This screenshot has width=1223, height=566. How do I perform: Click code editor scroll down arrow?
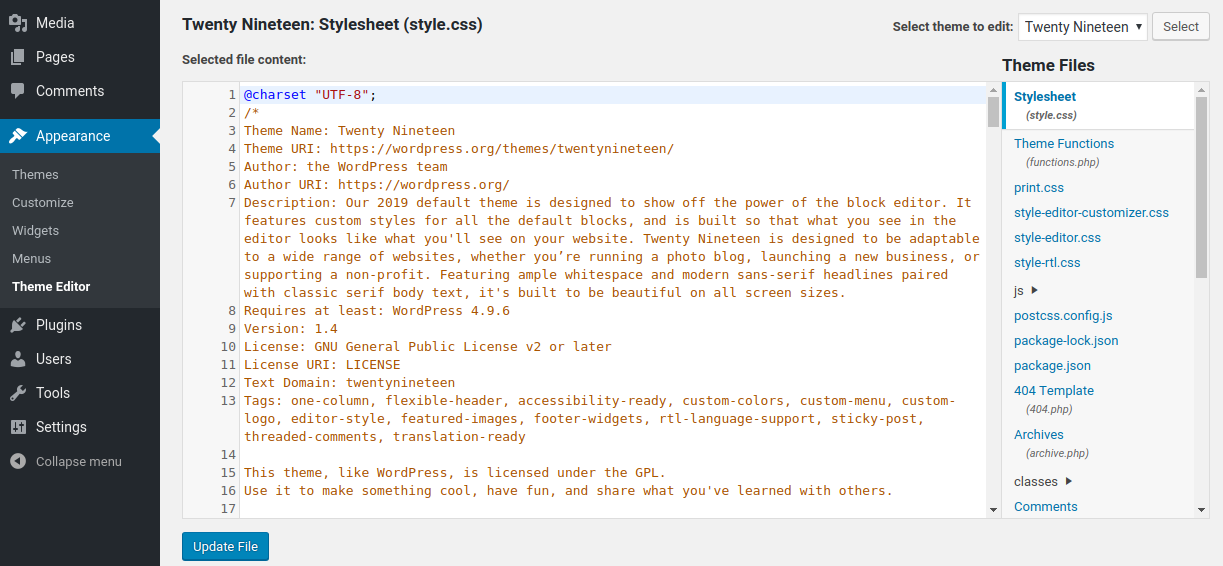point(993,510)
